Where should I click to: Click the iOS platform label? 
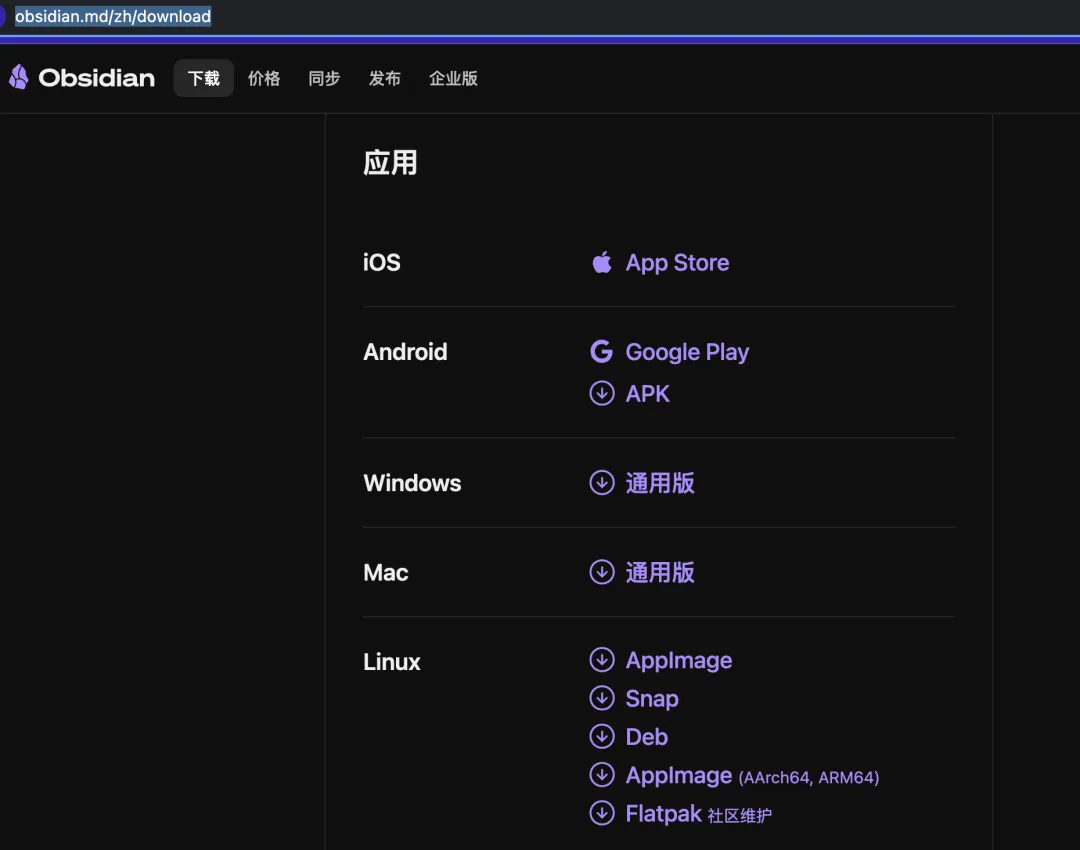tap(382, 262)
